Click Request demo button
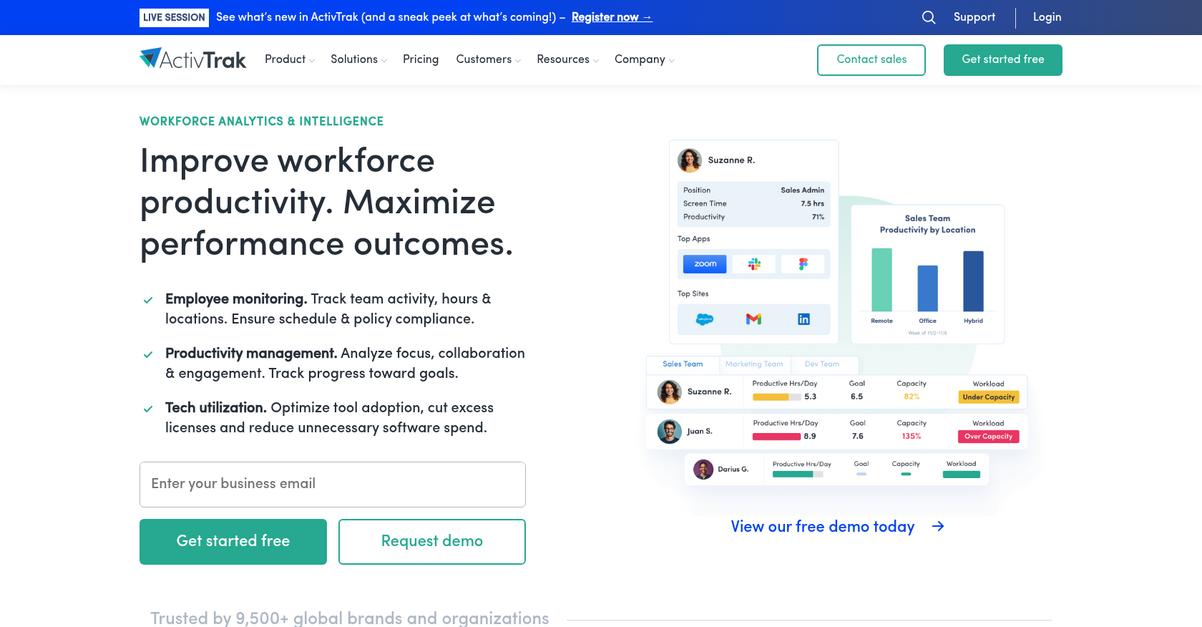The width and height of the screenshot is (1202, 627). click(x=432, y=541)
